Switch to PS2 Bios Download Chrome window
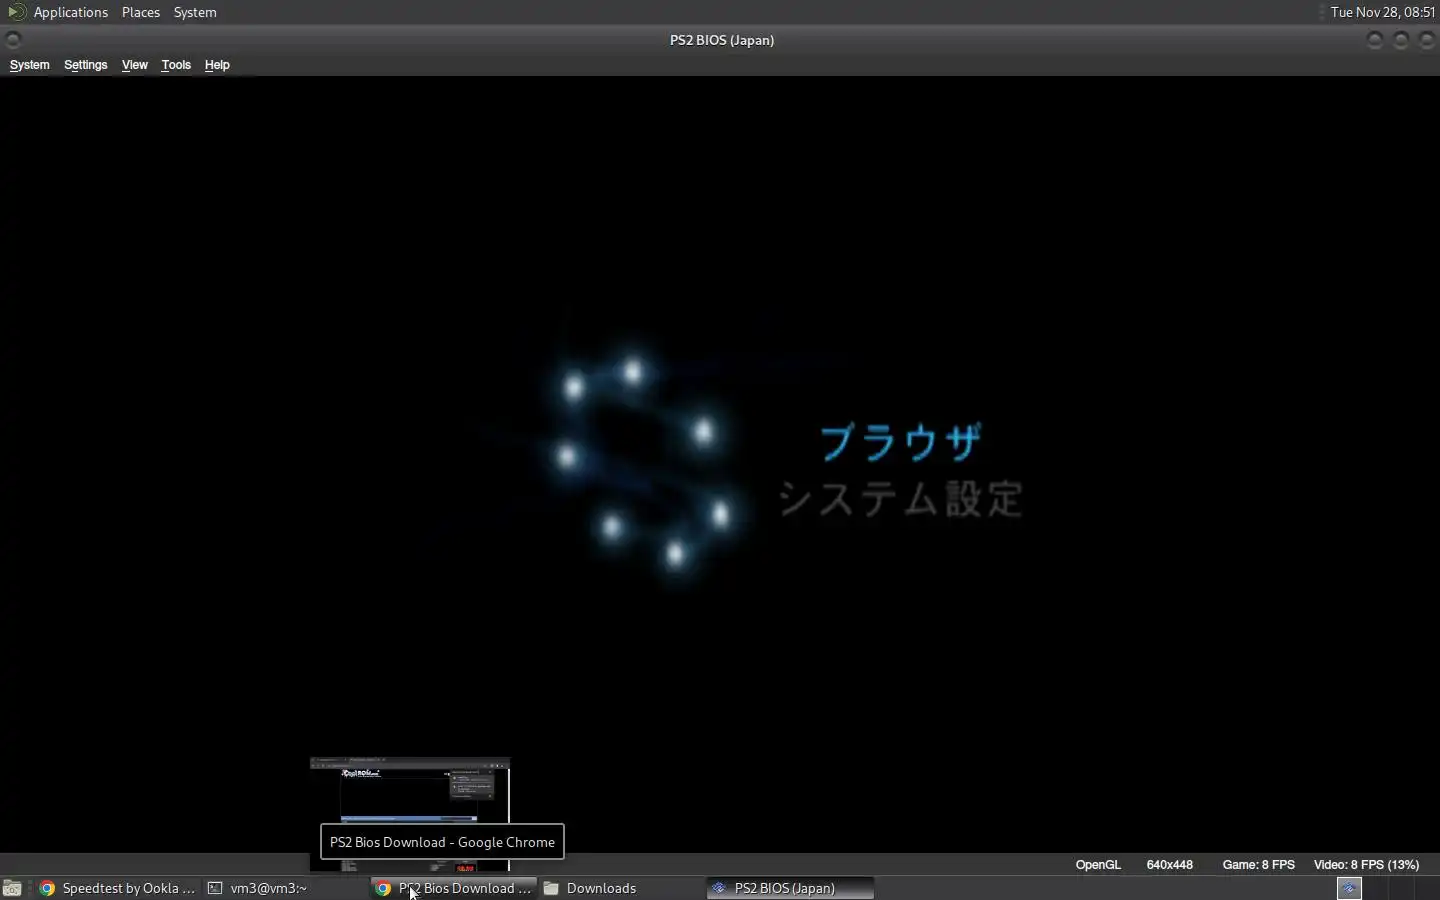 (454, 888)
